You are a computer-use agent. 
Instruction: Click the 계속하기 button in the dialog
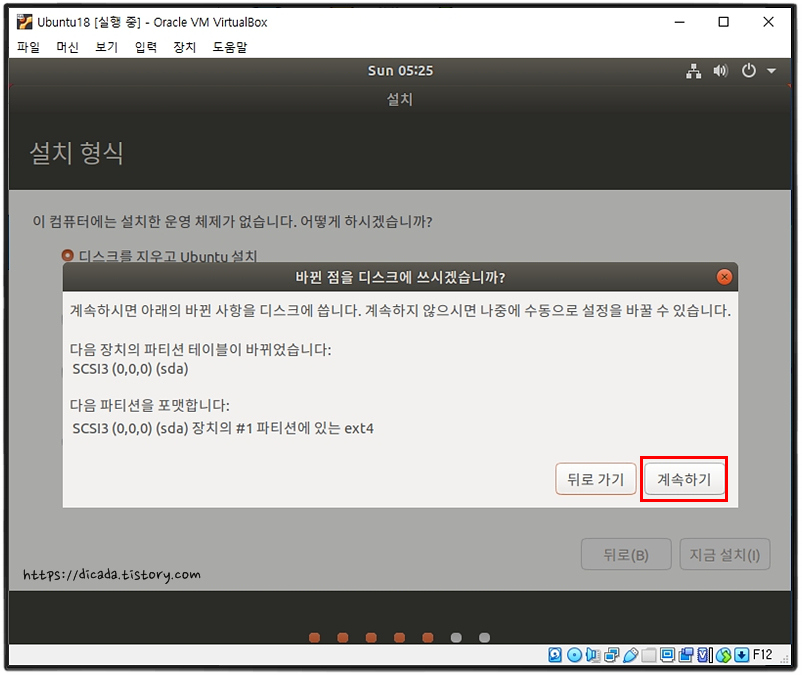tap(684, 479)
